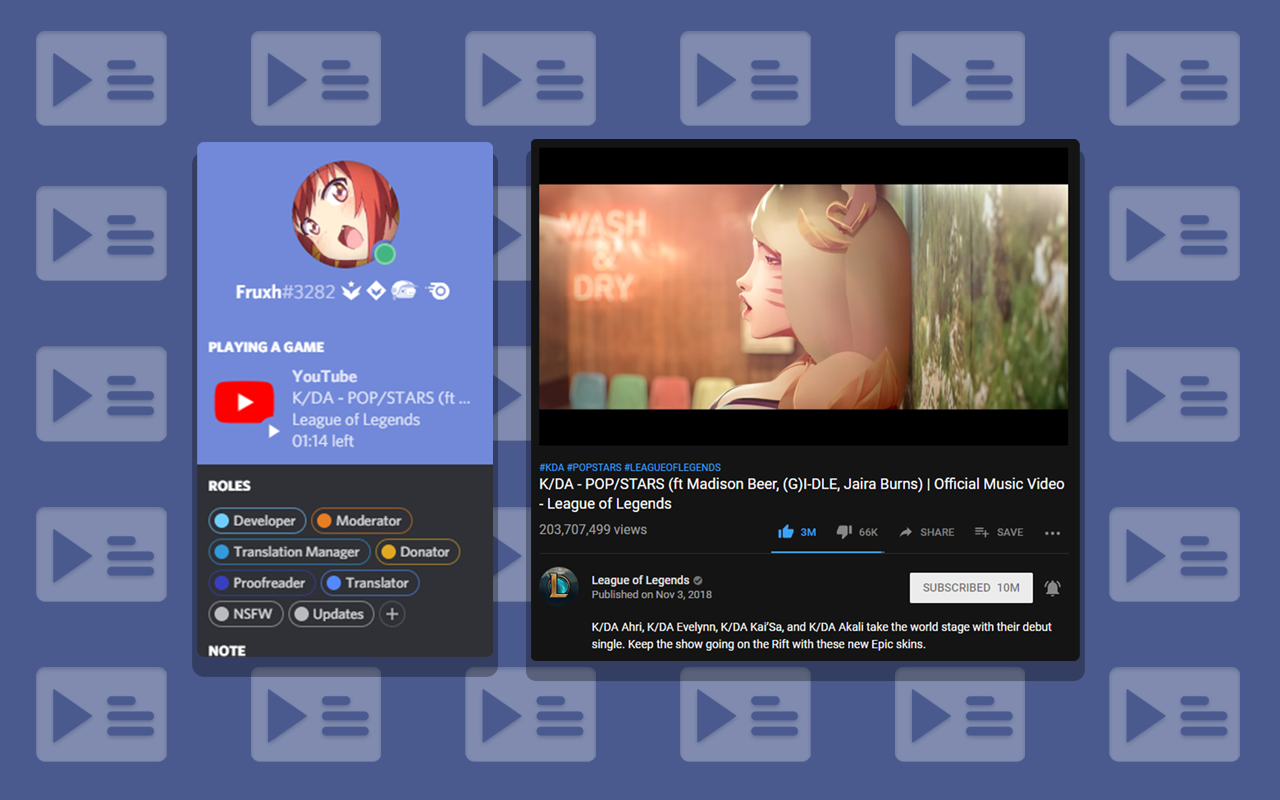Image resolution: width=1280 pixels, height=800 pixels.
Task: Click the League of Legends channel avatar
Action: point(559,587)
